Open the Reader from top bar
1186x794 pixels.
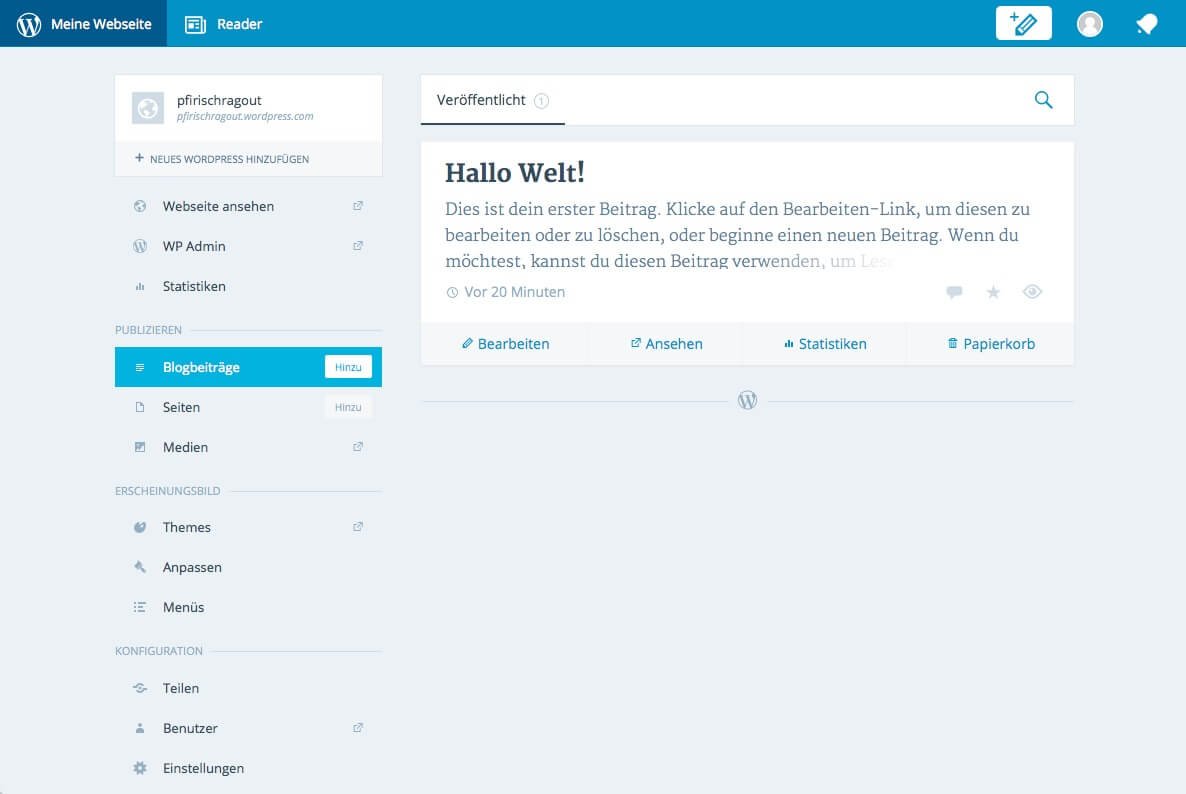pos(224,24)
